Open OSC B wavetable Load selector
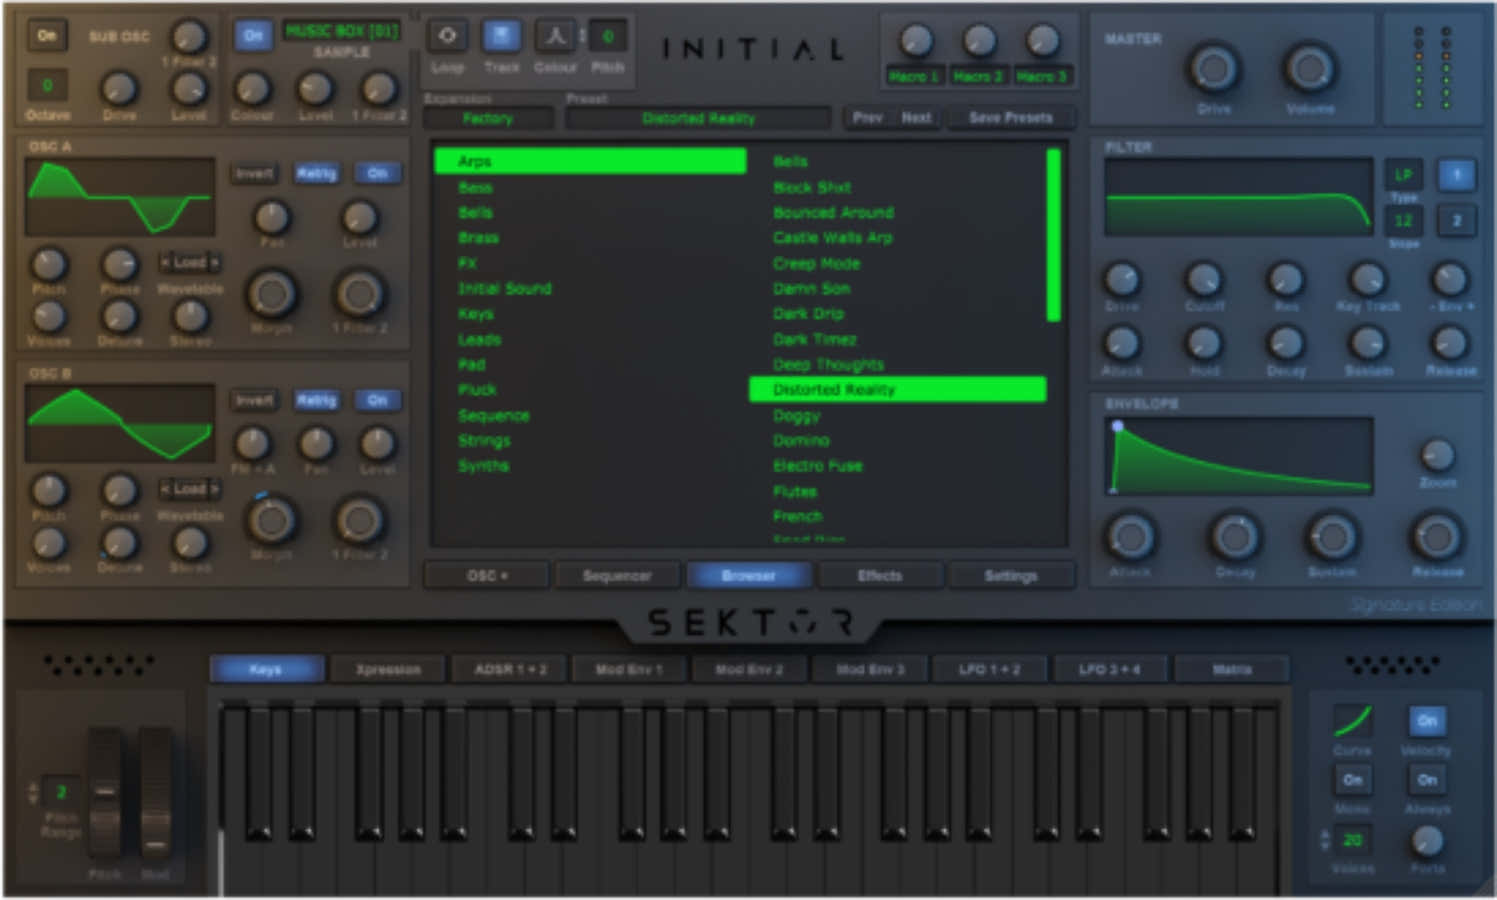This screenshot has height=900, width=1497. click(x=189, y=489)
